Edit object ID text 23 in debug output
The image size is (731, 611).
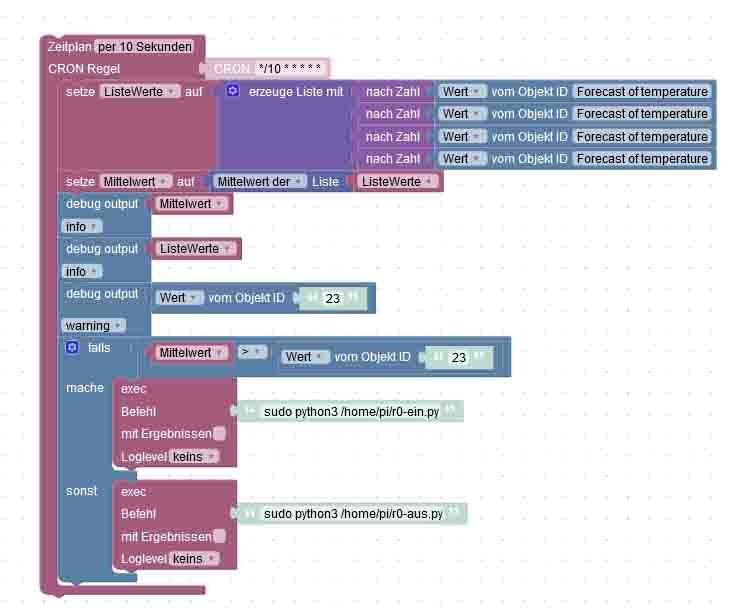(332, 298)
